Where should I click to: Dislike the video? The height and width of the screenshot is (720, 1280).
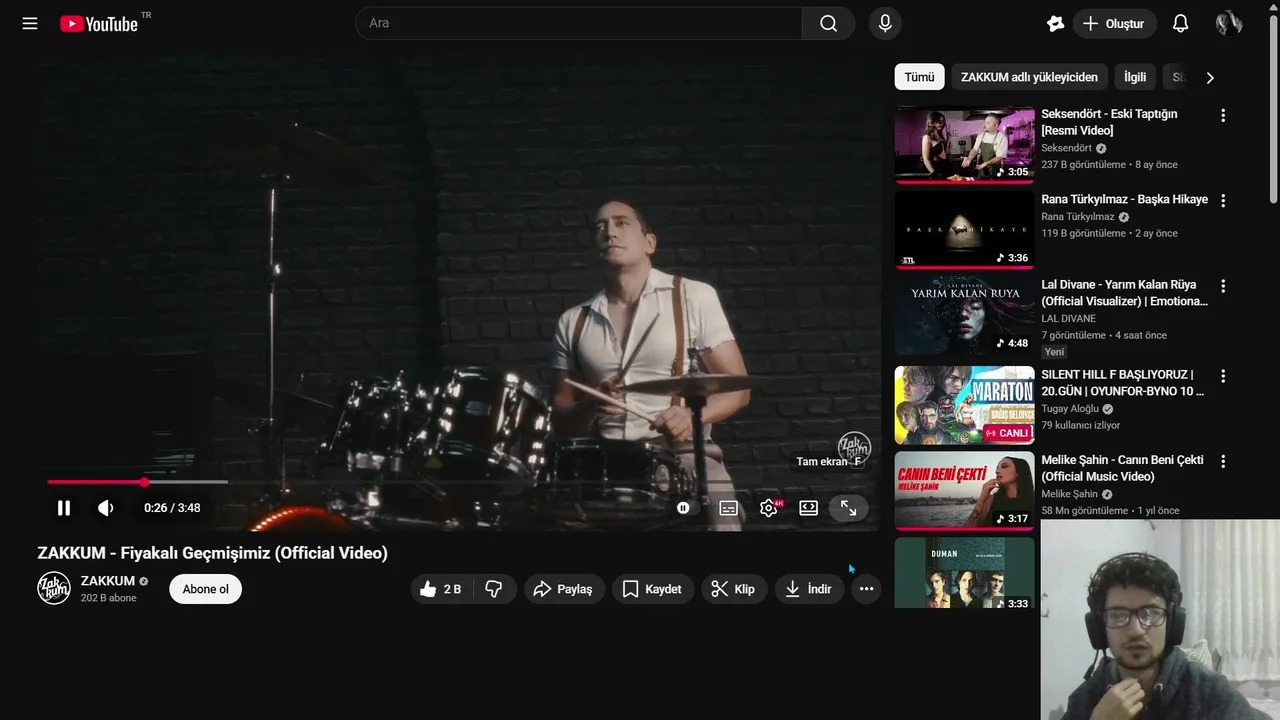tap(494, 589)
